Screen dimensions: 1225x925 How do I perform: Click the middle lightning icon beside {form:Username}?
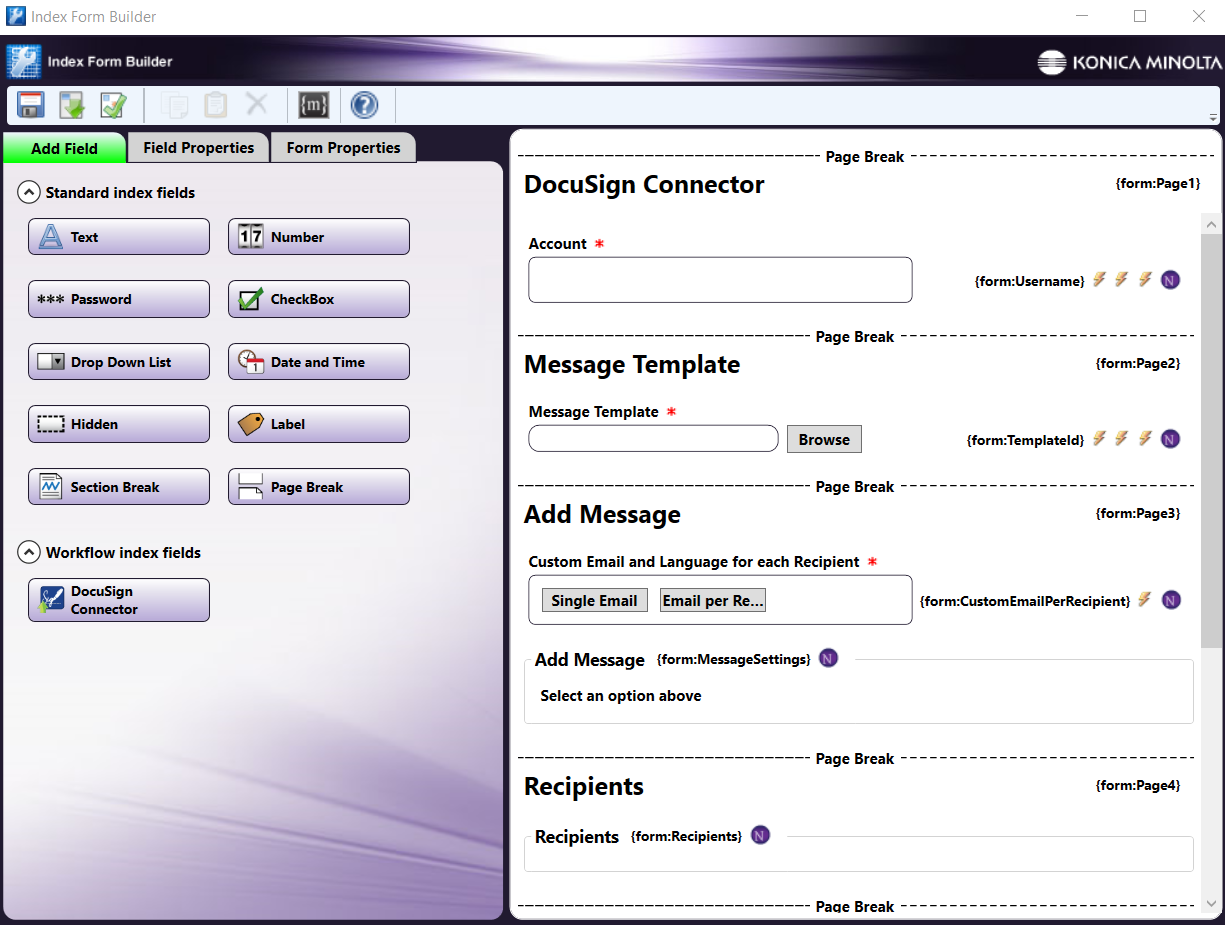pos(1122,279)
